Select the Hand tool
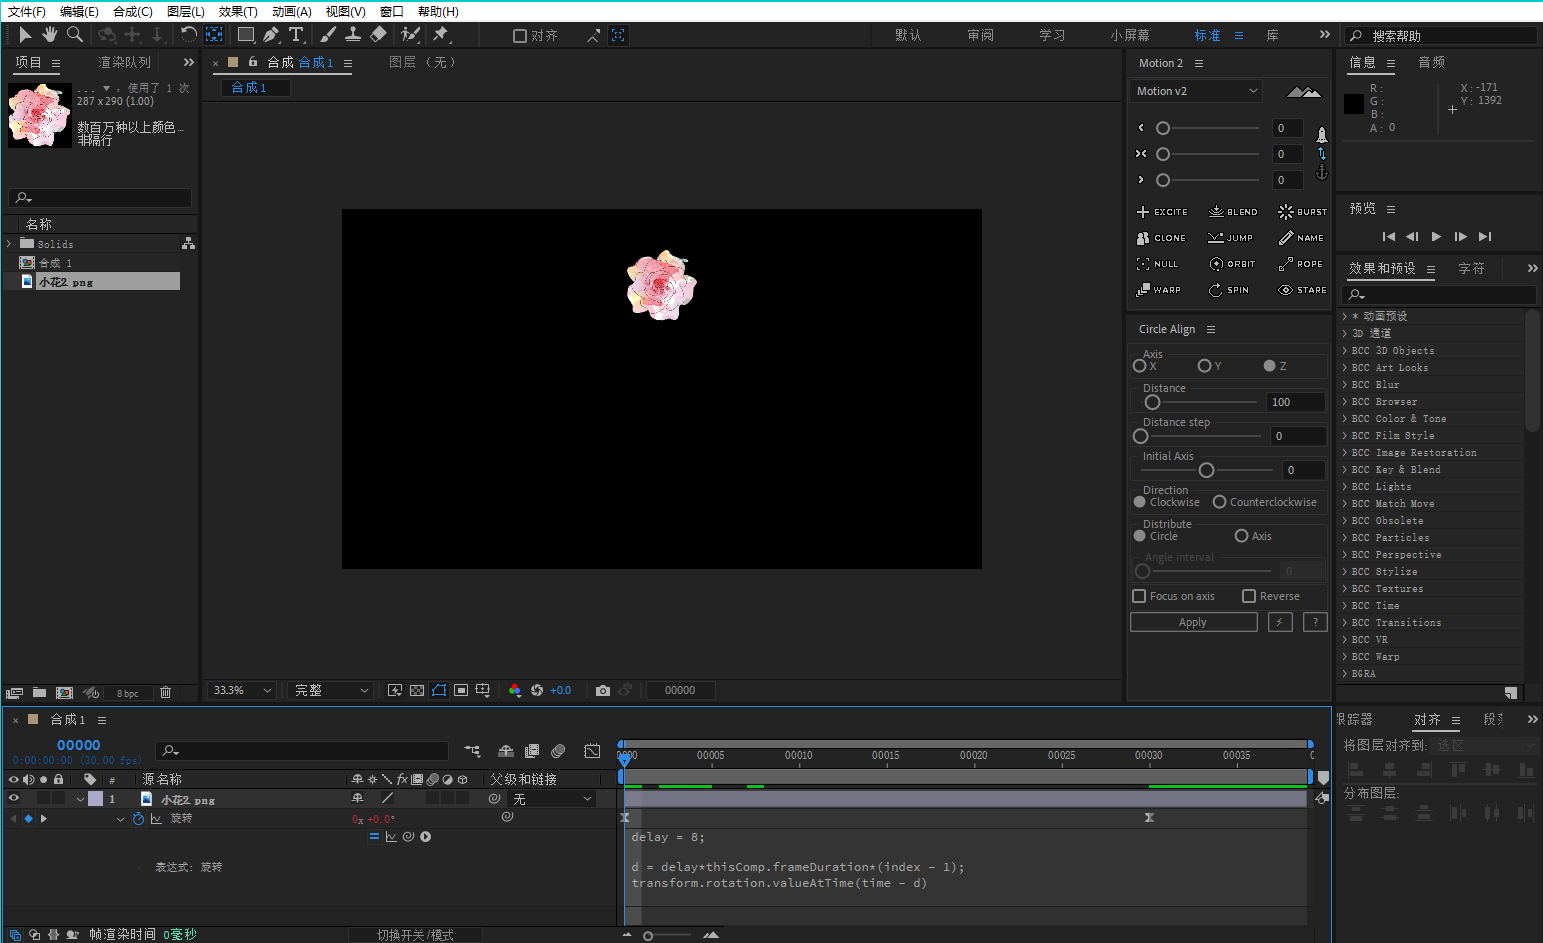The width and height of the screenshot is (1543, 943). (49, 35)
